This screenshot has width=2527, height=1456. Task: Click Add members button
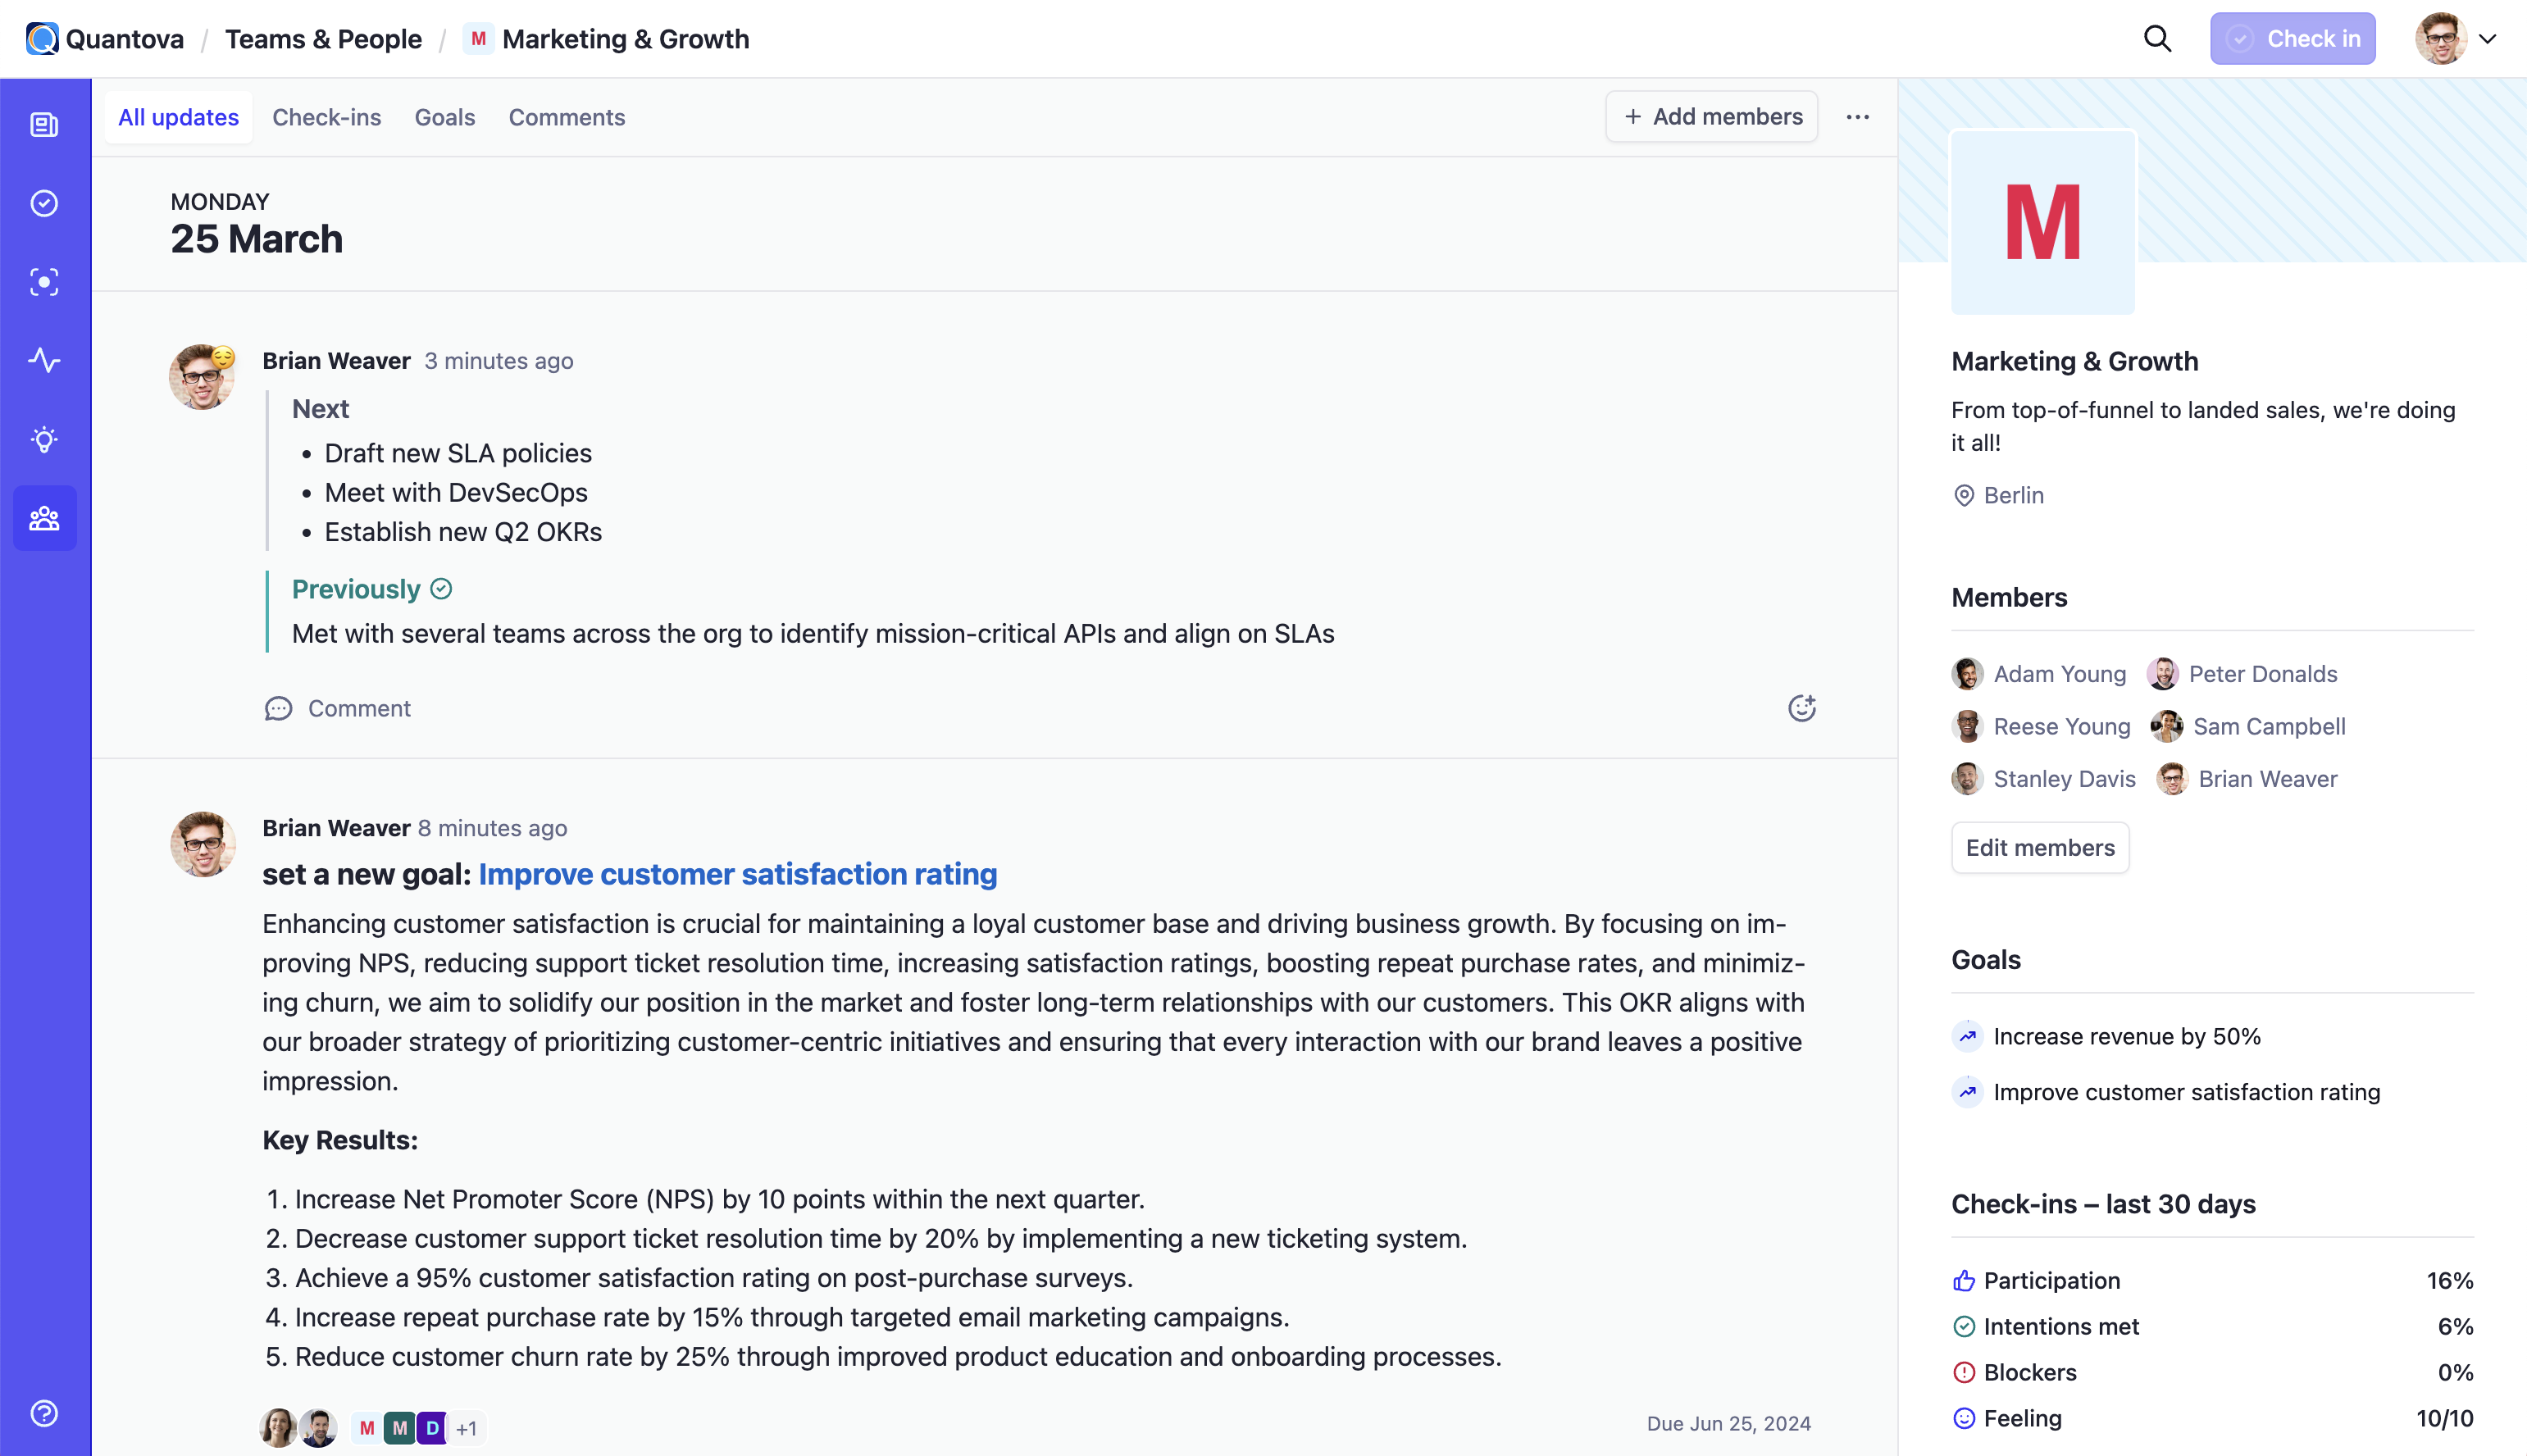(1711, 116)
